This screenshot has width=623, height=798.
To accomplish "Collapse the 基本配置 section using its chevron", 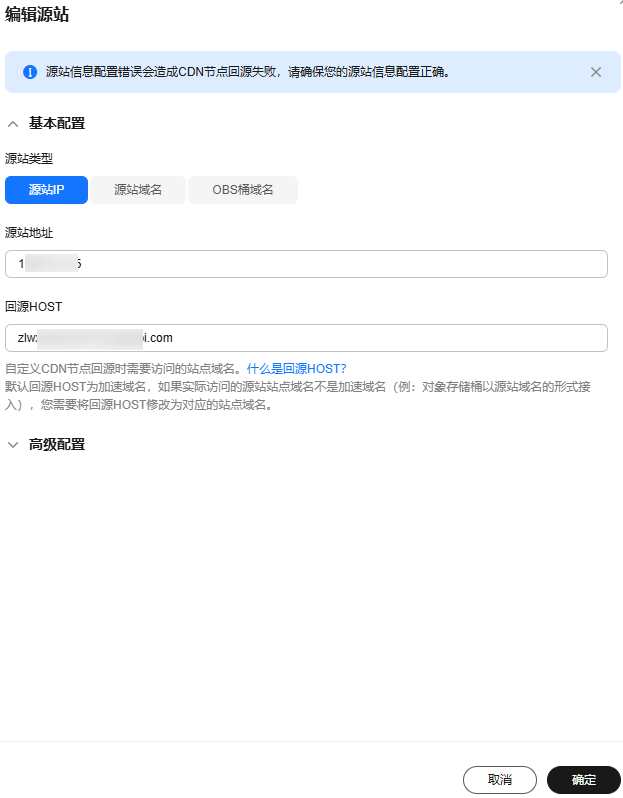I will (x=13, y=124).
